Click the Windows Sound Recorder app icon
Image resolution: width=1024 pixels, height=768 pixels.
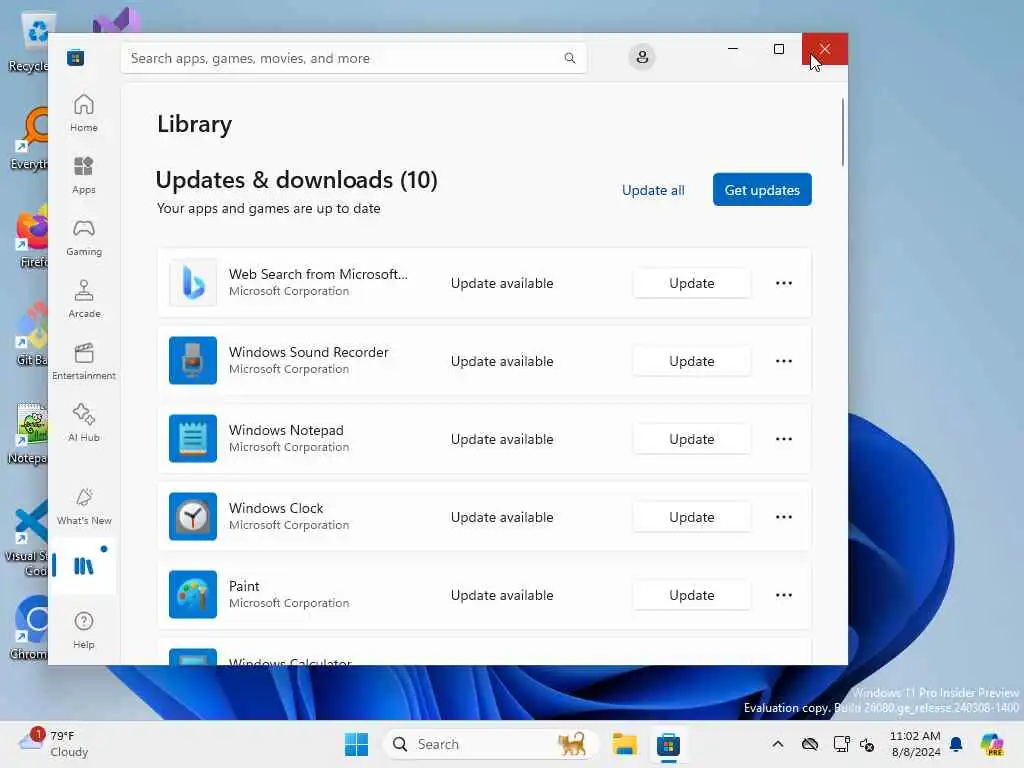(193, 360)
